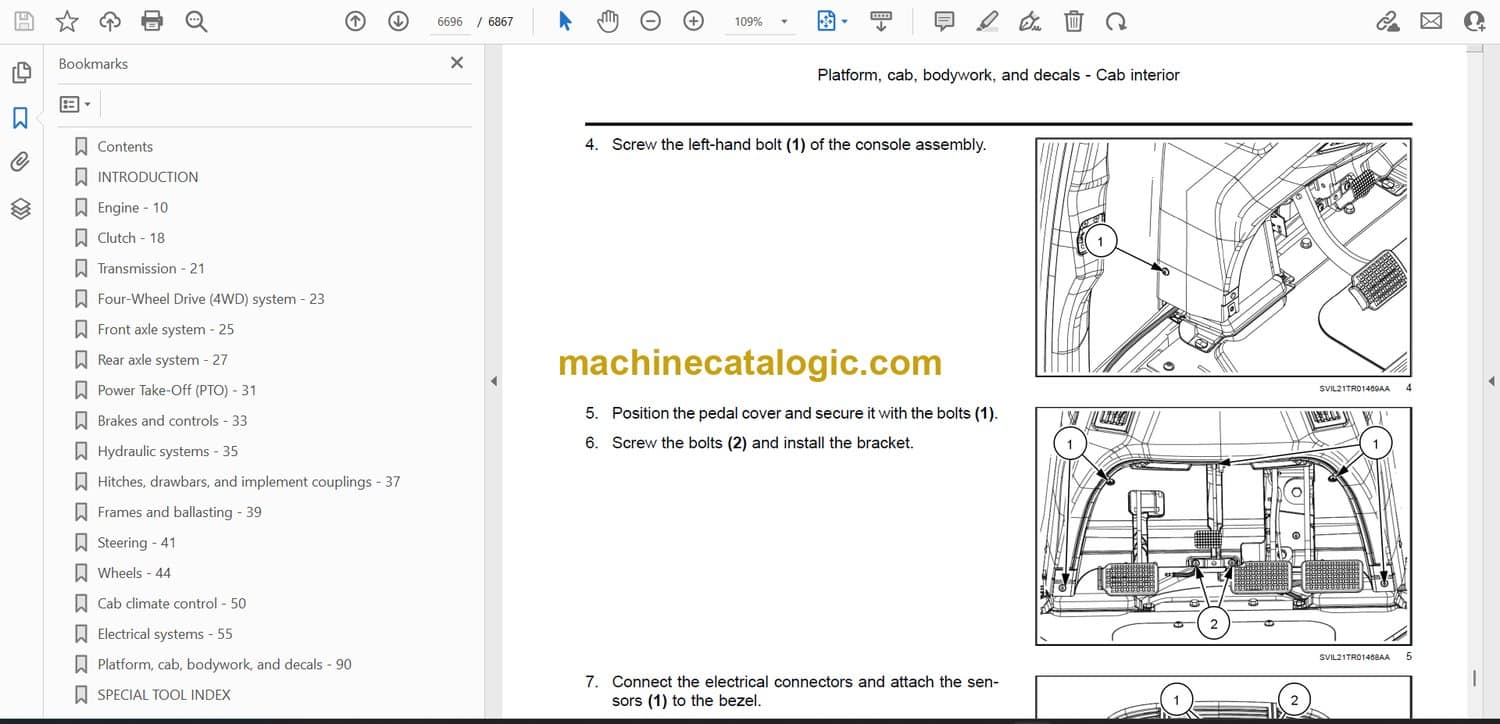
Task: Click the zoom out minus button
Action: tap(651, 21)
